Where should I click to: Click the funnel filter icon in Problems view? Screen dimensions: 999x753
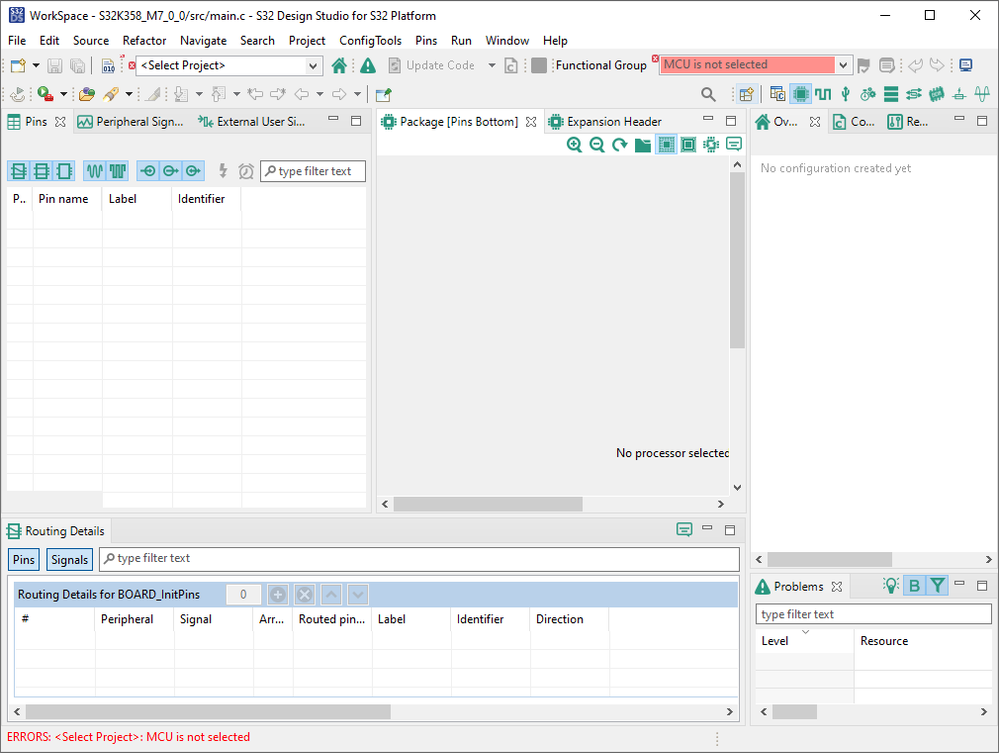tap(937, 585)
